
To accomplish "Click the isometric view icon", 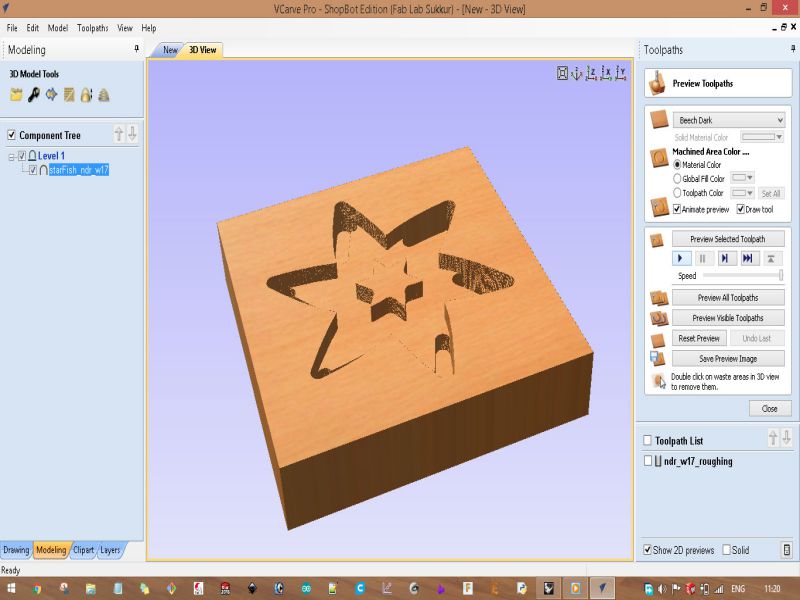I will (577, 73).
